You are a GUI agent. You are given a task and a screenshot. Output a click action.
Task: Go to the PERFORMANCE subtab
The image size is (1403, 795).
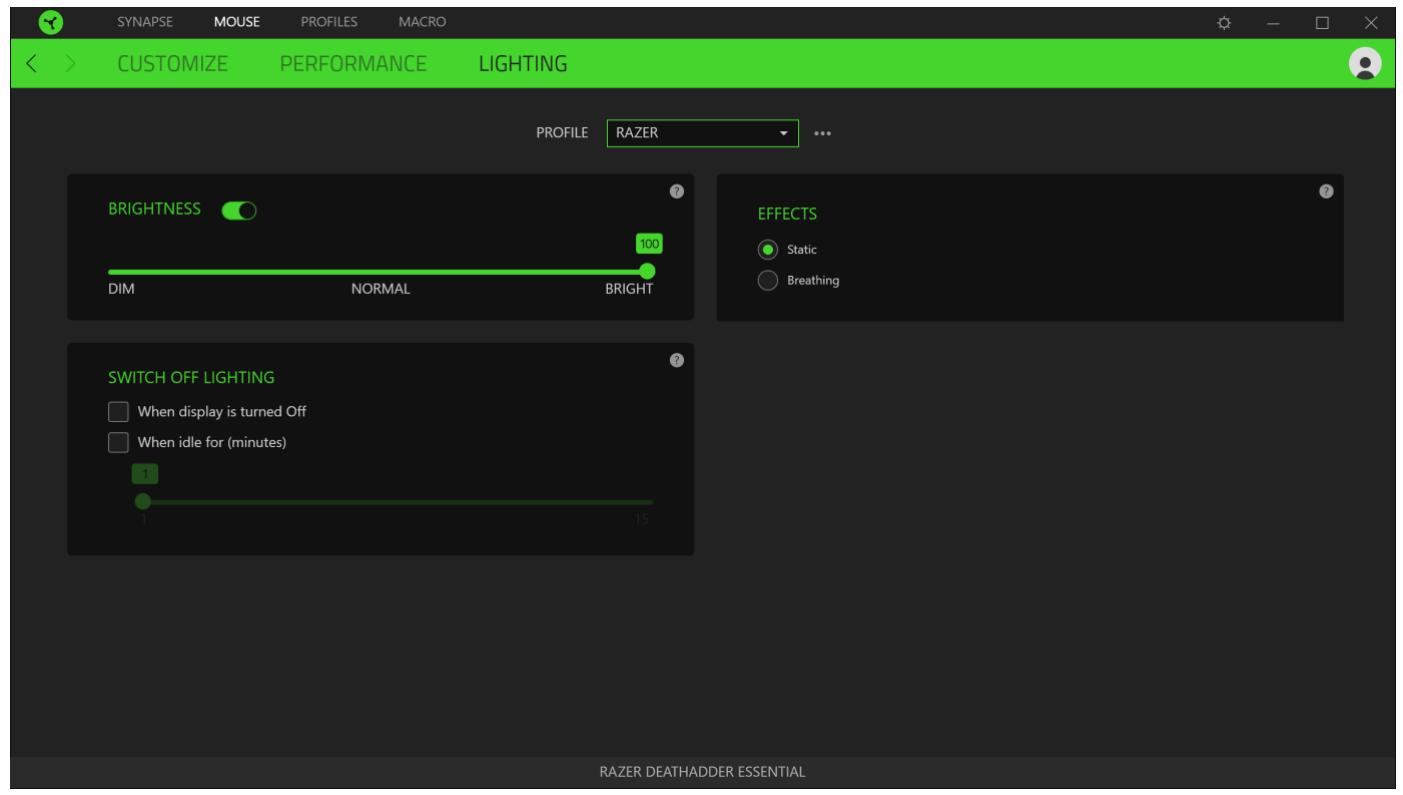[354, 65]
